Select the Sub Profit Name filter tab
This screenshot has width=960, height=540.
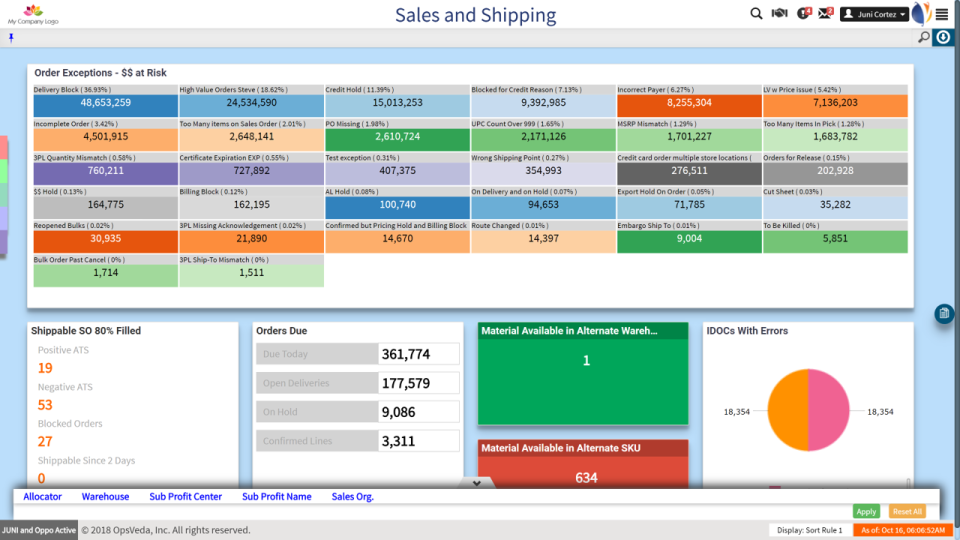click(277, 497)
